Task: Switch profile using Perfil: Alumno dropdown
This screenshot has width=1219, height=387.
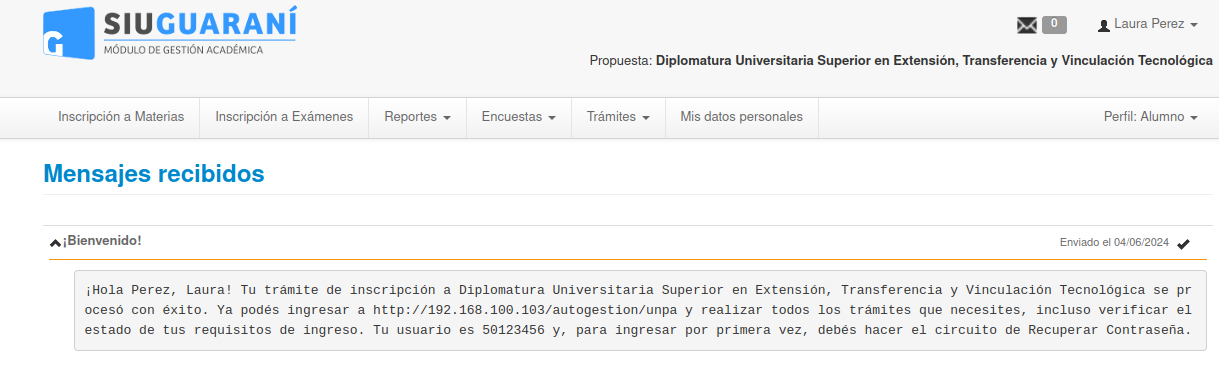Action: click(x=1150, y=117)
